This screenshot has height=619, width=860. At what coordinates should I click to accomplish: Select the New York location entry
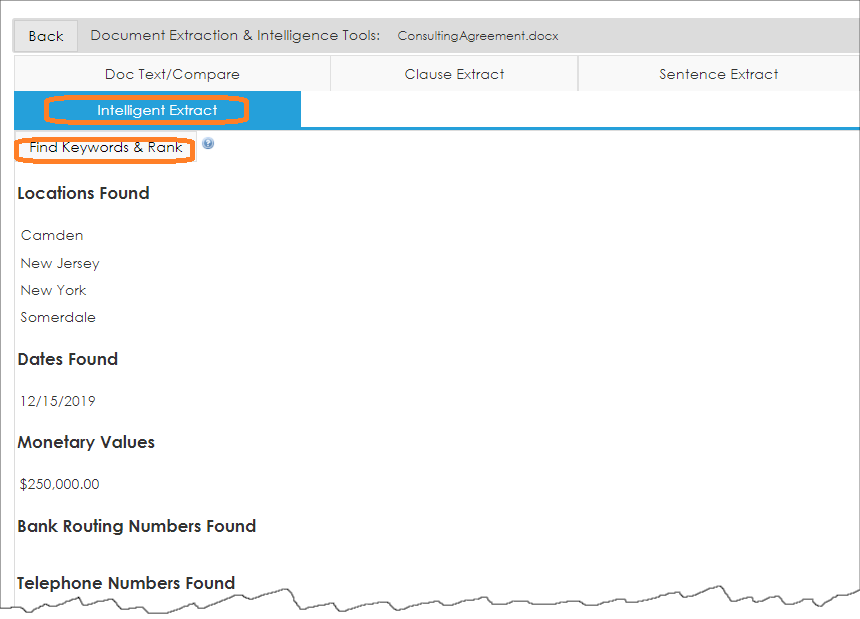coord(53,290)
